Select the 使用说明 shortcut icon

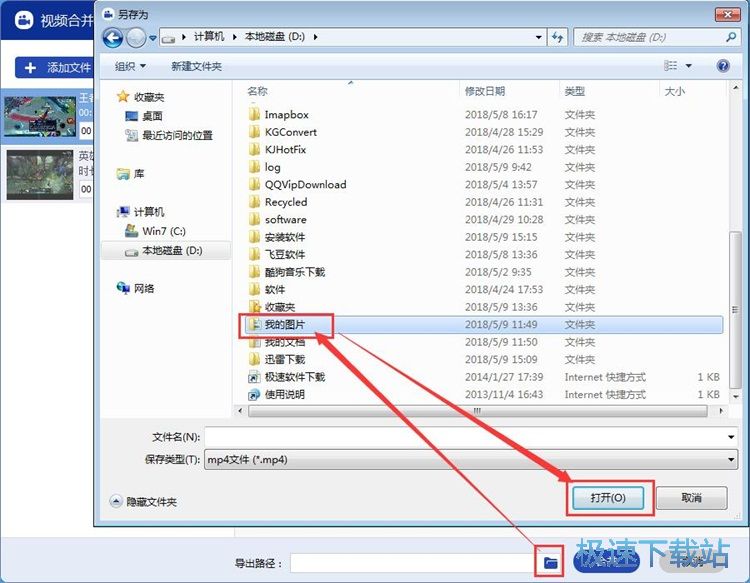(254, 395)
